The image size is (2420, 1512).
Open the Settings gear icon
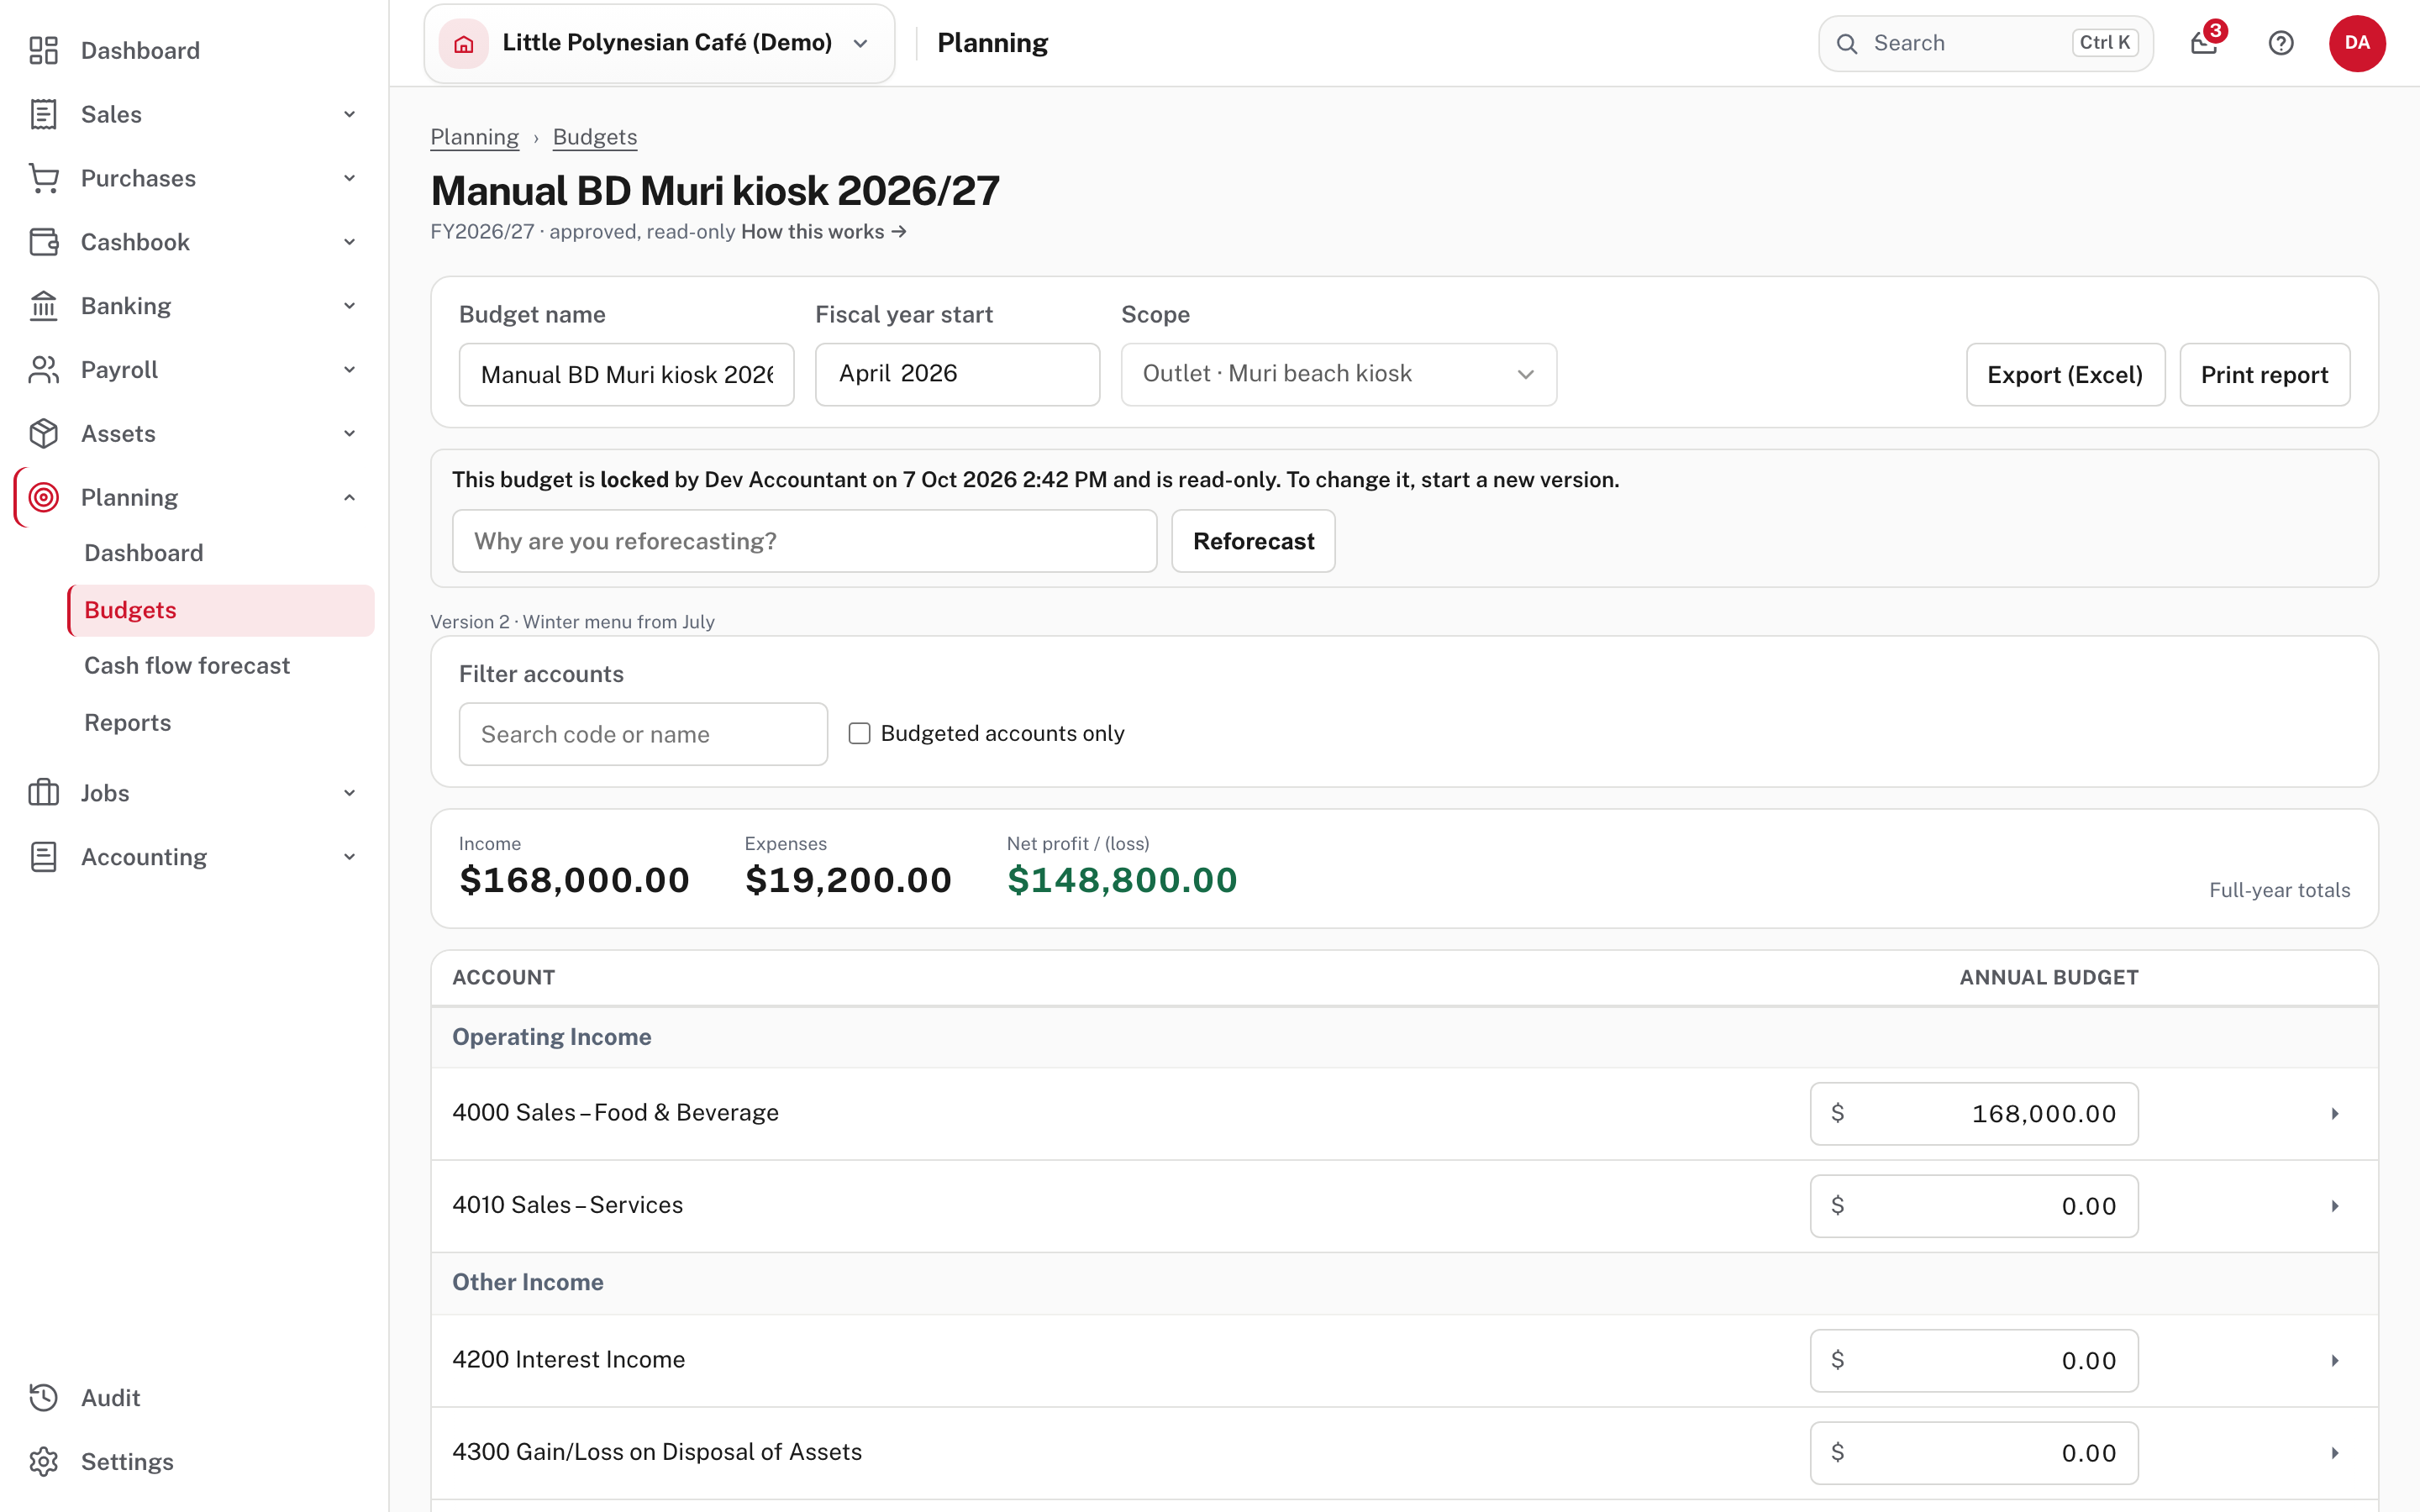point(43,1462)
